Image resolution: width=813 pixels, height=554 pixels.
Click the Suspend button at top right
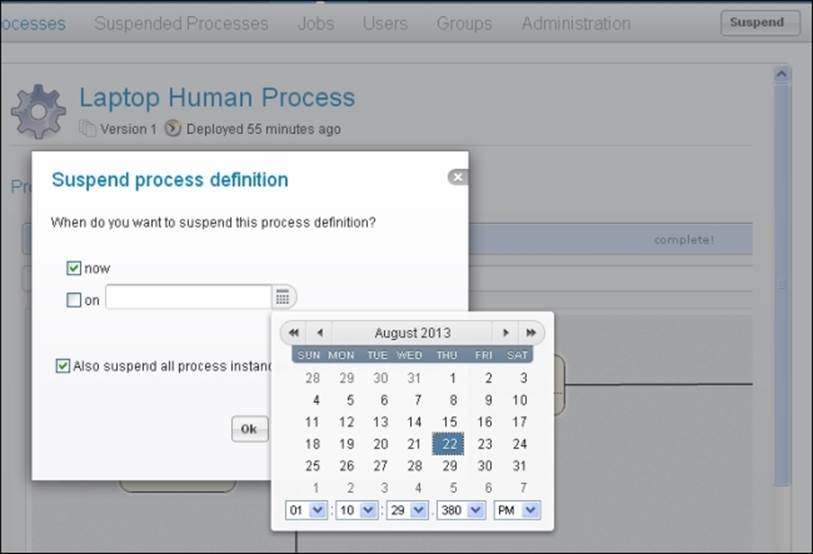(x=760, y=23)
